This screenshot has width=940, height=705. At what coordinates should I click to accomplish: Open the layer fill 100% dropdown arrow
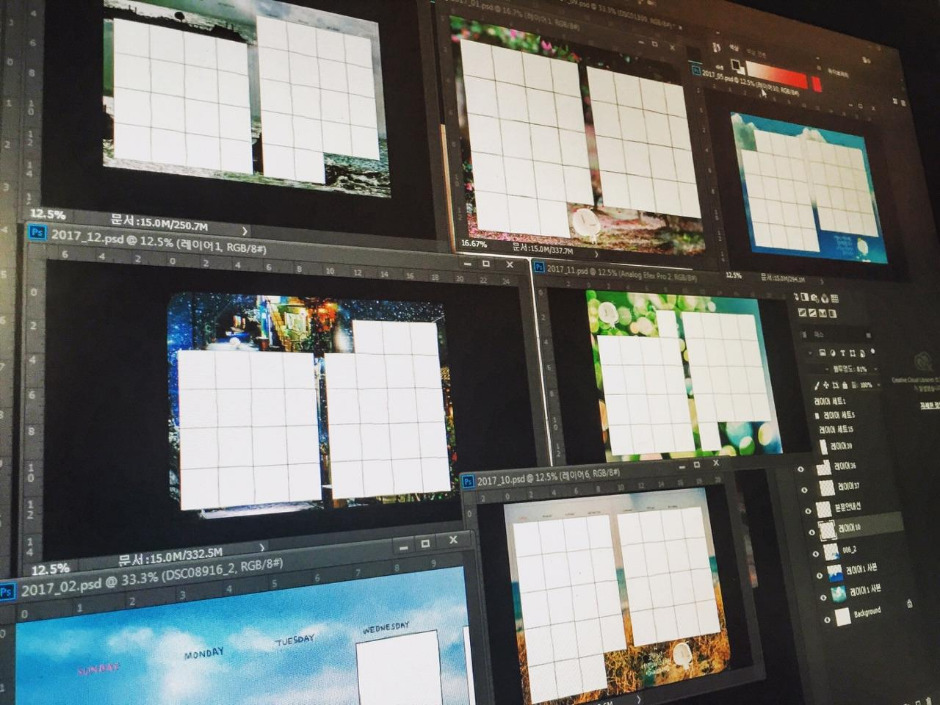878,385
